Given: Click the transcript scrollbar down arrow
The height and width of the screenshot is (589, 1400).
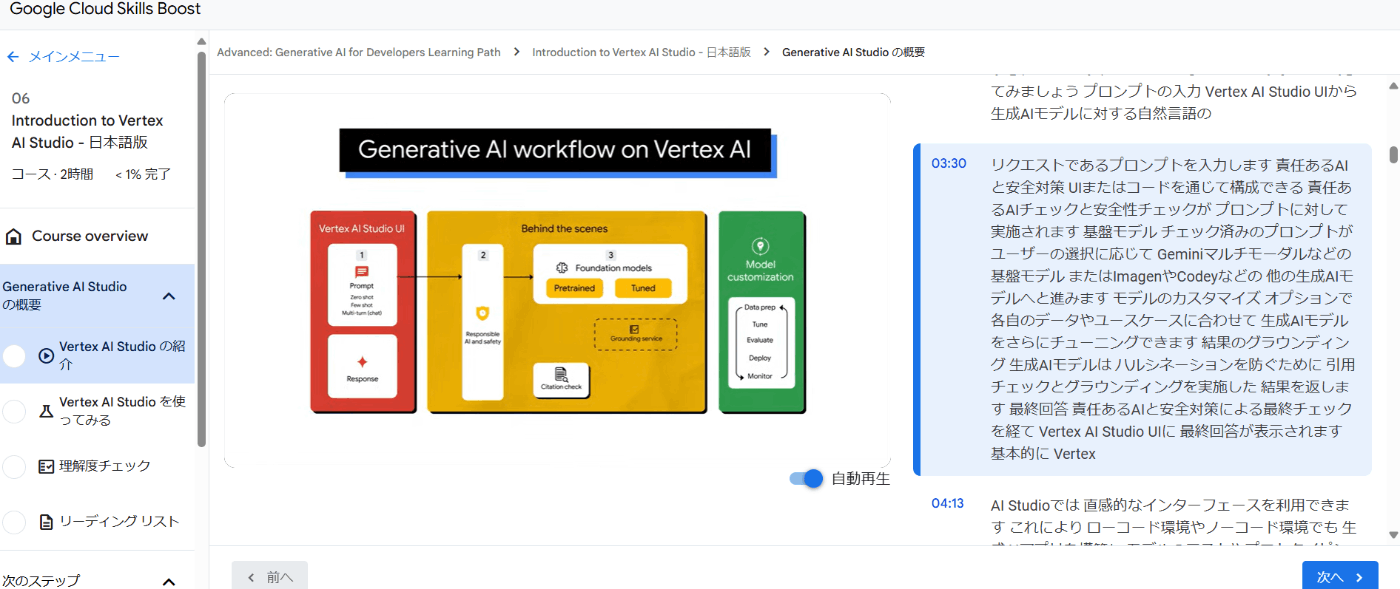Looking at the screenshot, I should coord(1394,536).
